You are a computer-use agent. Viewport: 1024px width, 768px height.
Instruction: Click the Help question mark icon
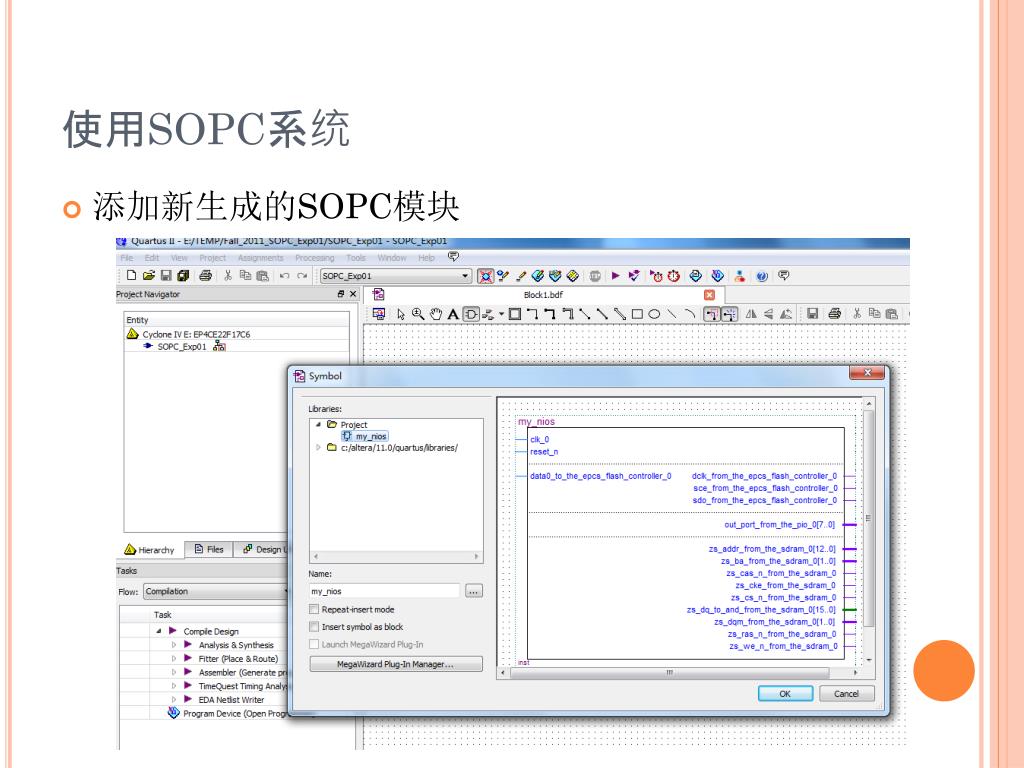tap(761, 276)
